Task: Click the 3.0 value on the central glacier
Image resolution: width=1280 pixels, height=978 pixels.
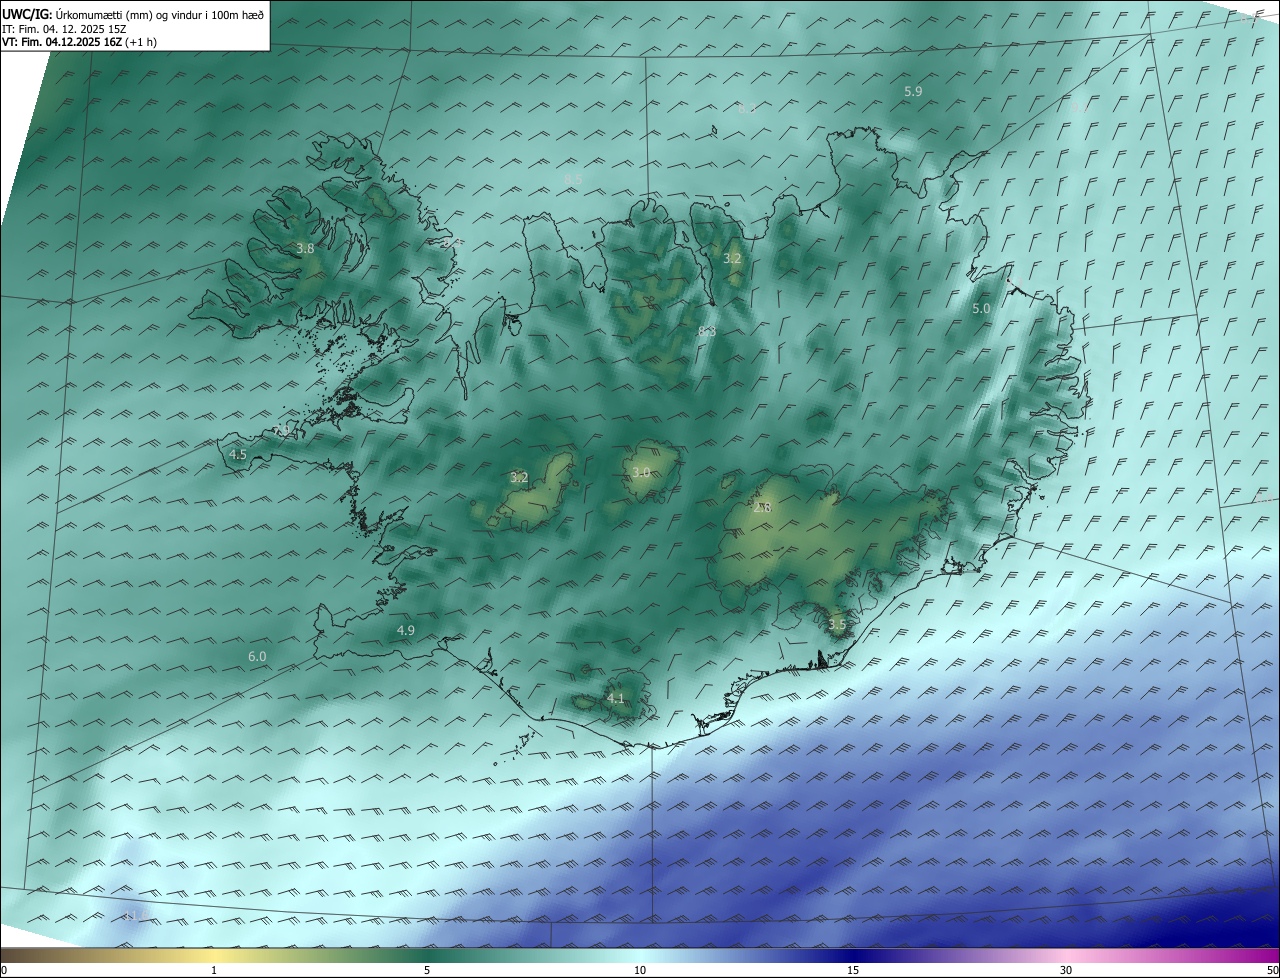Action: pos(641,472)
